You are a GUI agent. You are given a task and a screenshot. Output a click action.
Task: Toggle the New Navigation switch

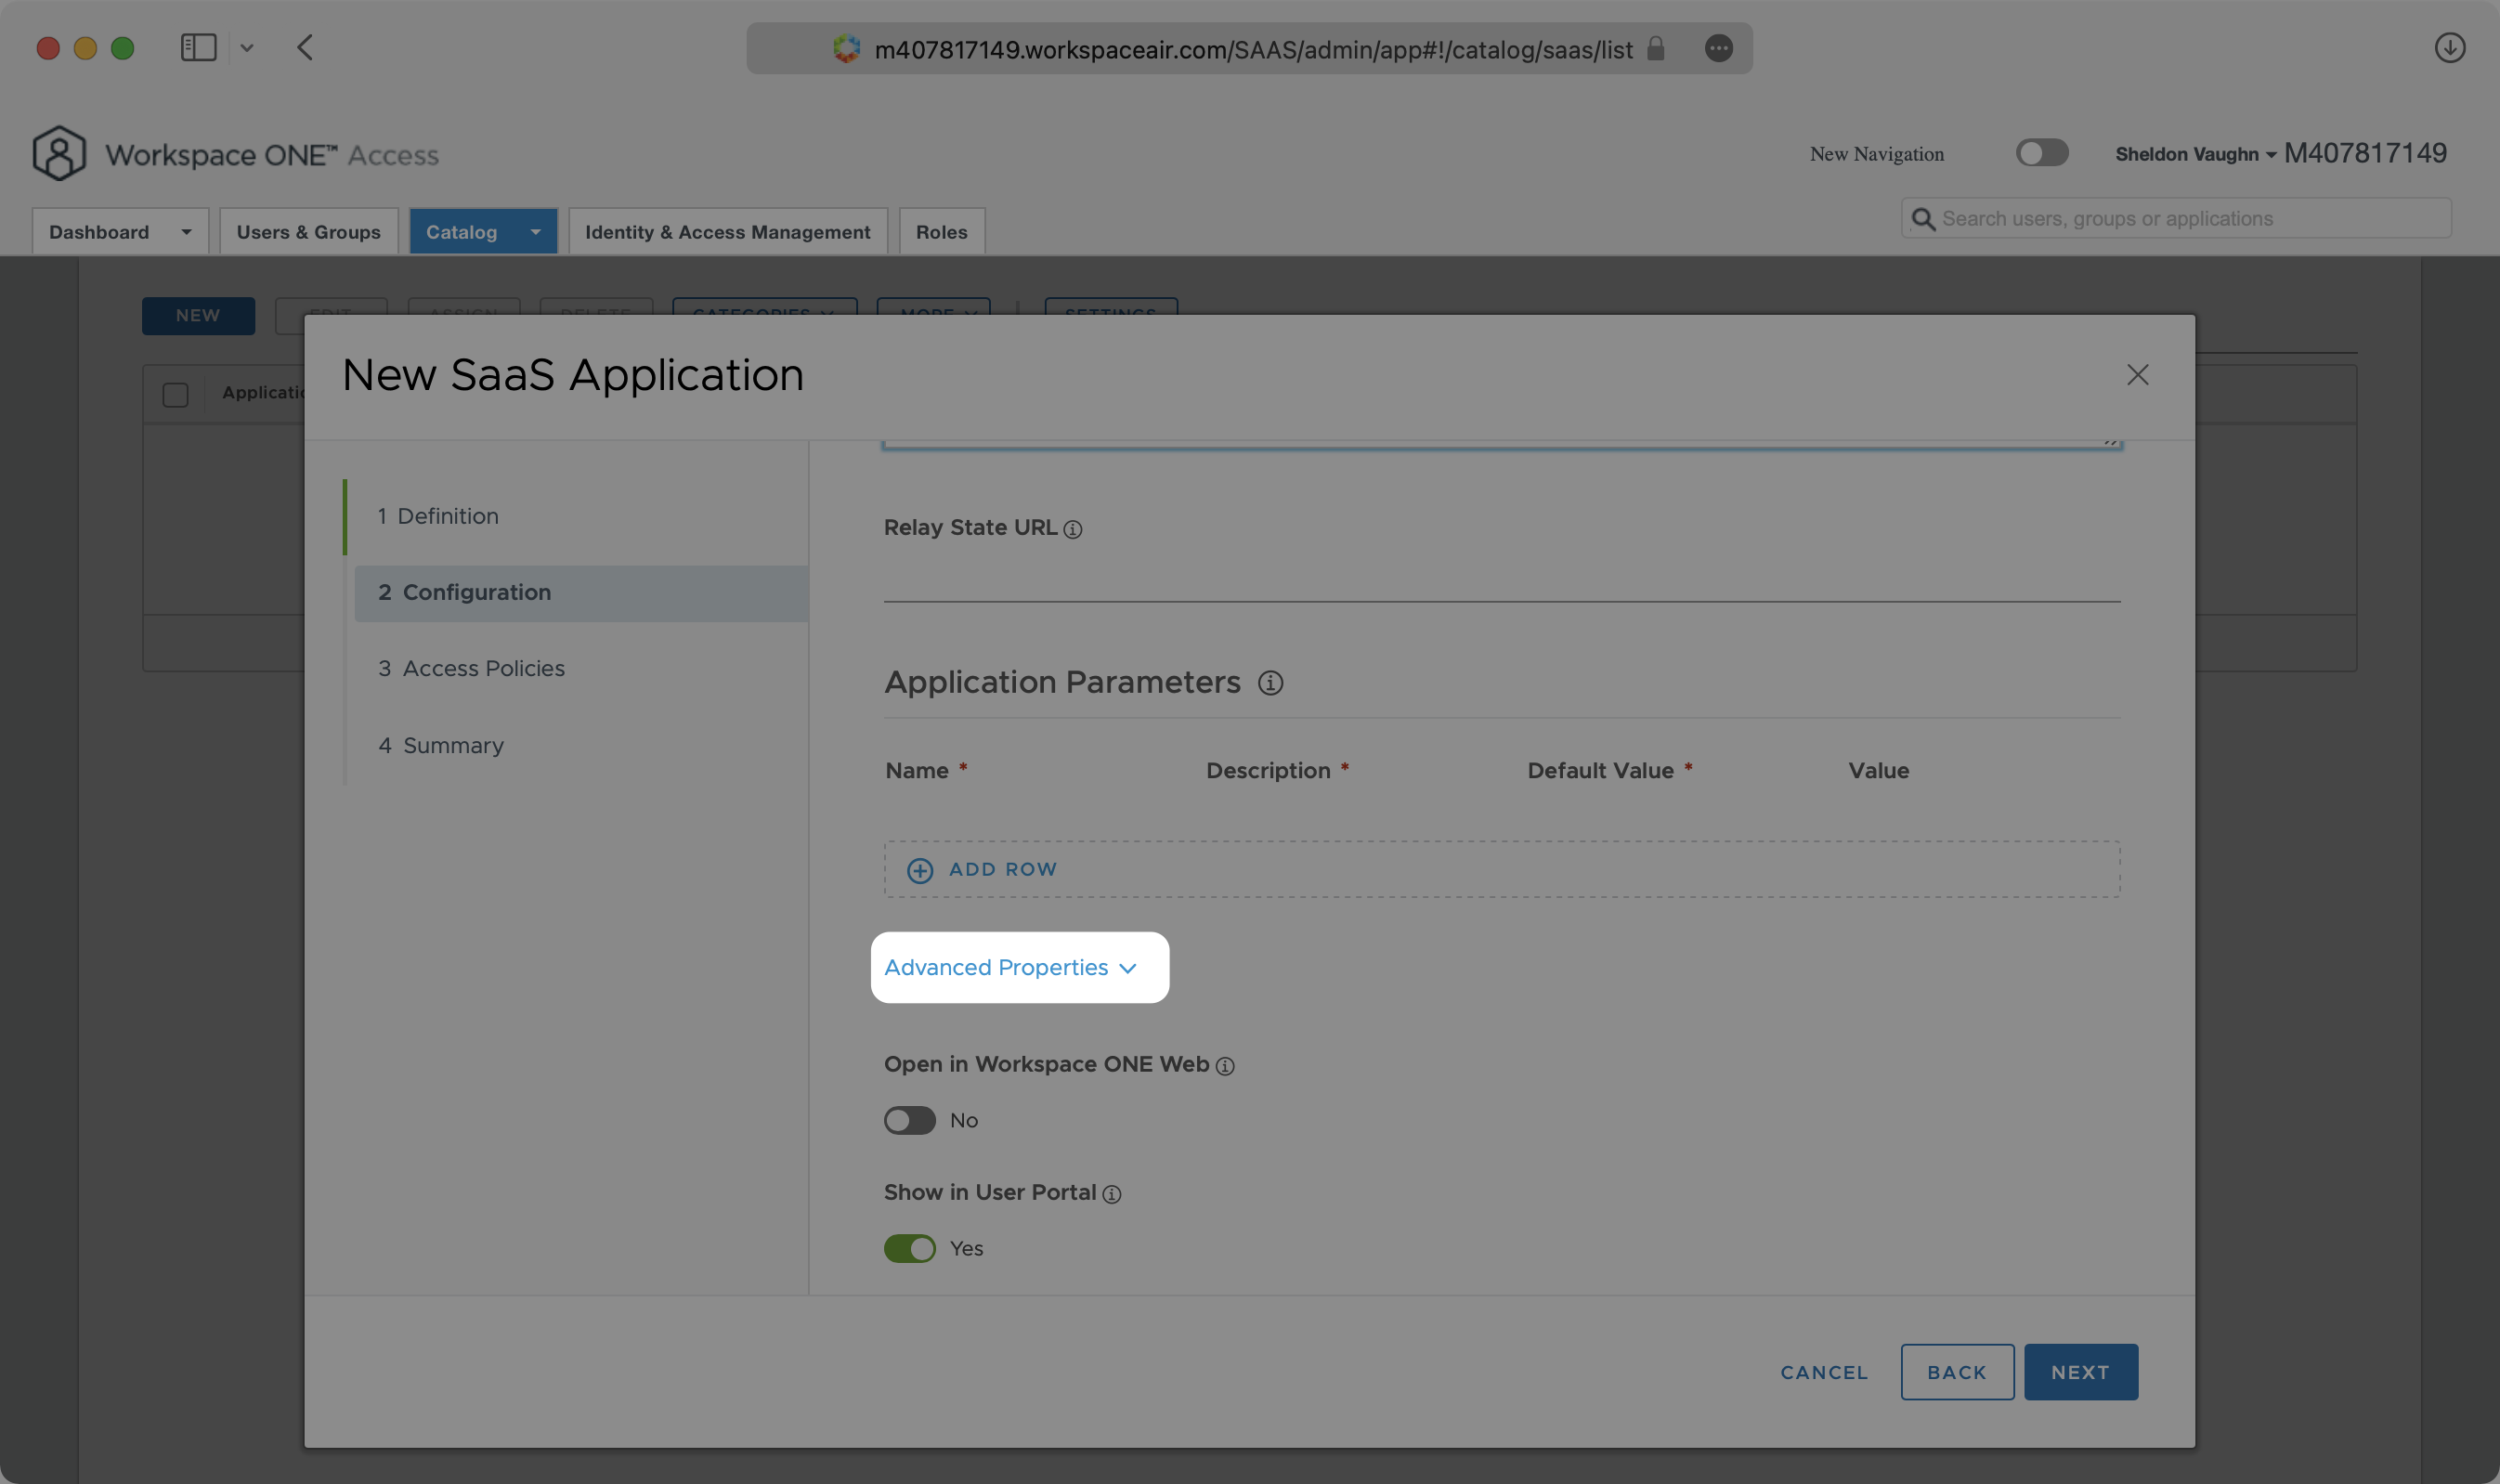point(2040,154)
